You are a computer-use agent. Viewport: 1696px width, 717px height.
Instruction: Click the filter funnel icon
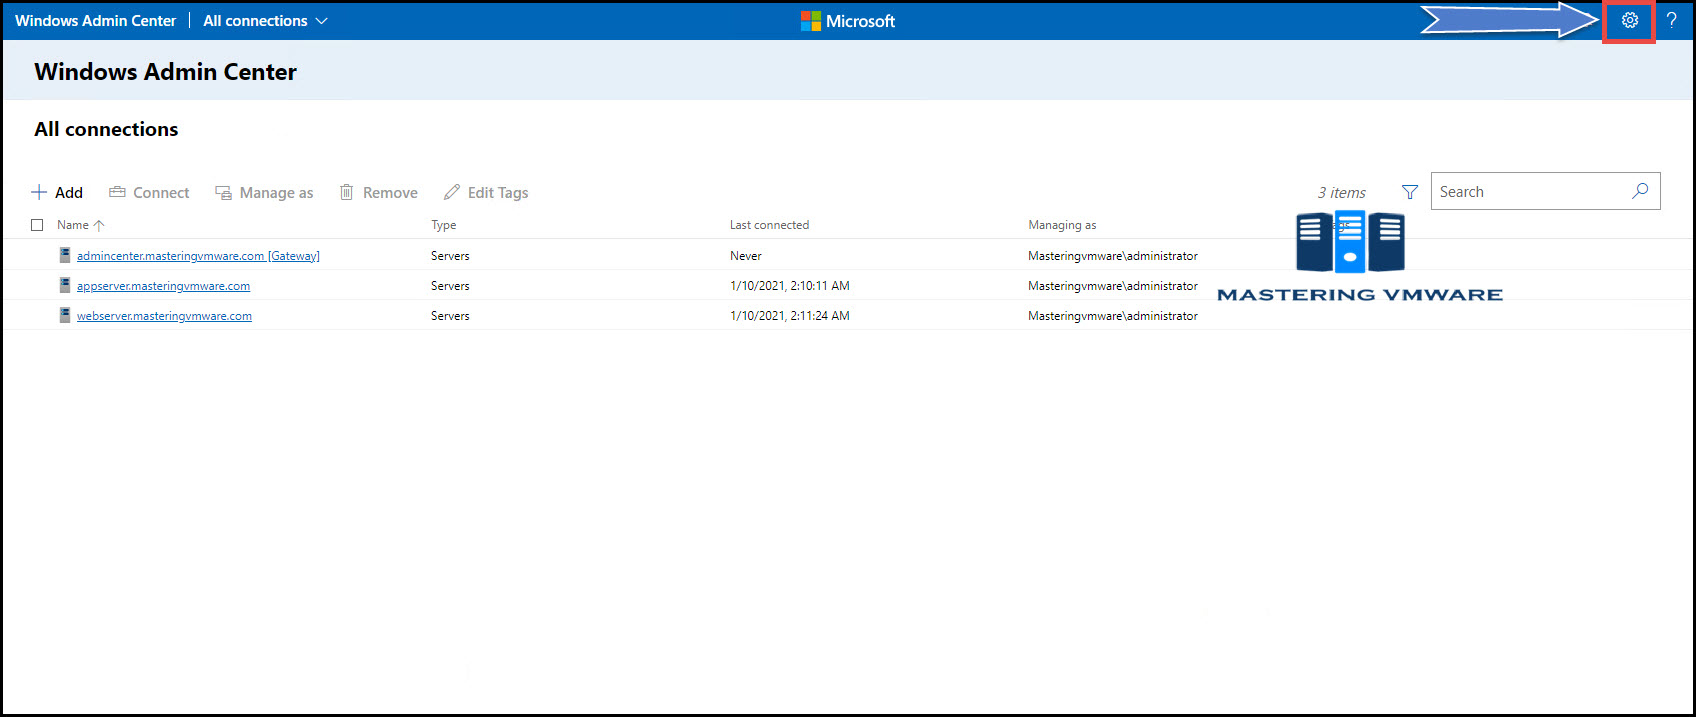[x=1410, y=192]
